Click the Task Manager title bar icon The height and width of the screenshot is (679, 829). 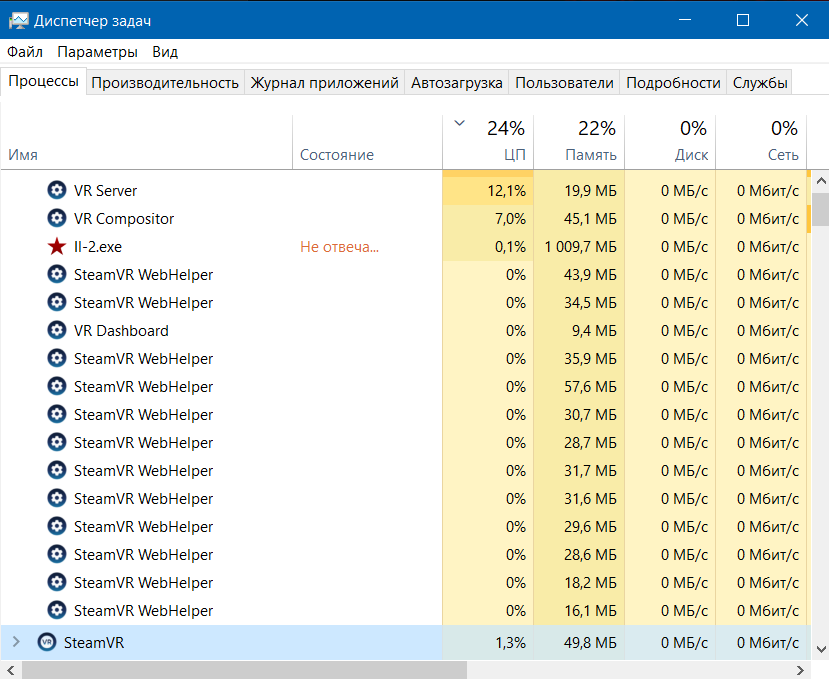pos(18,19)
